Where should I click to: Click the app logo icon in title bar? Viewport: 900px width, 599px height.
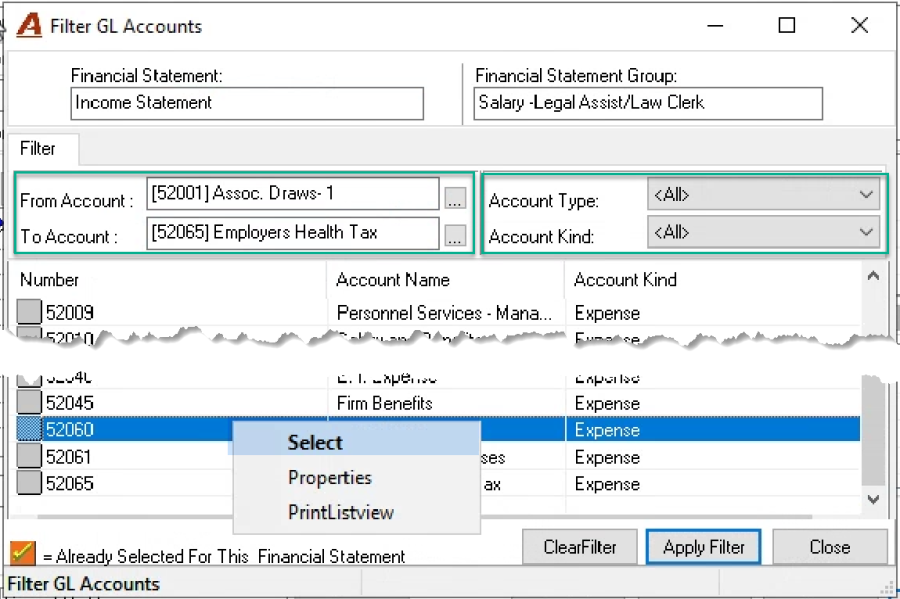[x=29, y=25]
